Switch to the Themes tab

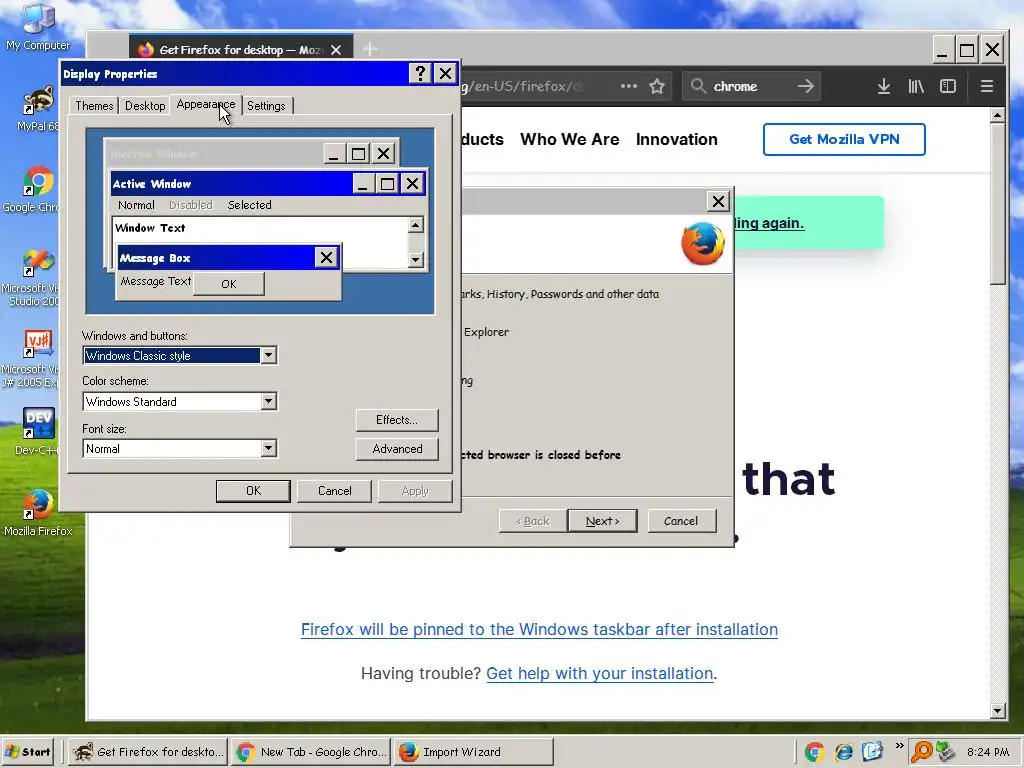94,106
